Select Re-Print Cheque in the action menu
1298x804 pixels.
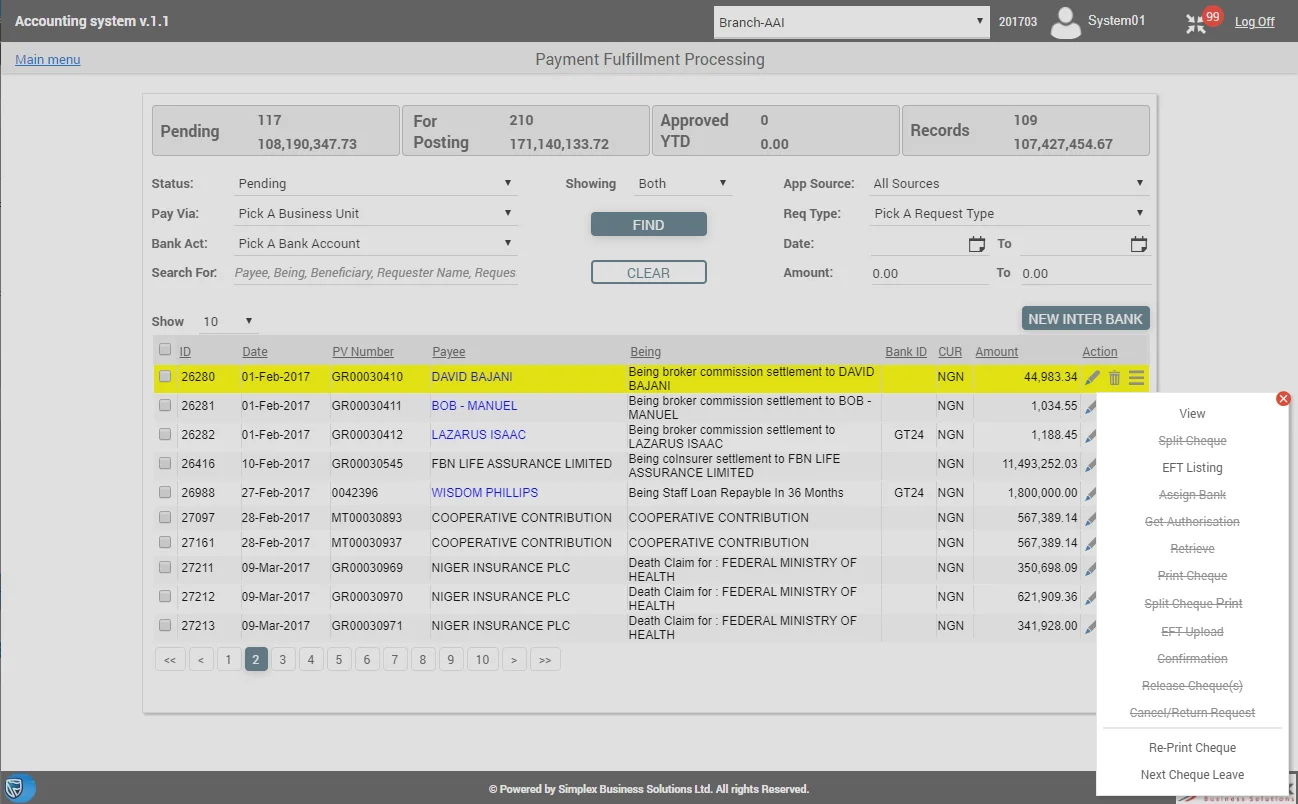point(1192,748)
